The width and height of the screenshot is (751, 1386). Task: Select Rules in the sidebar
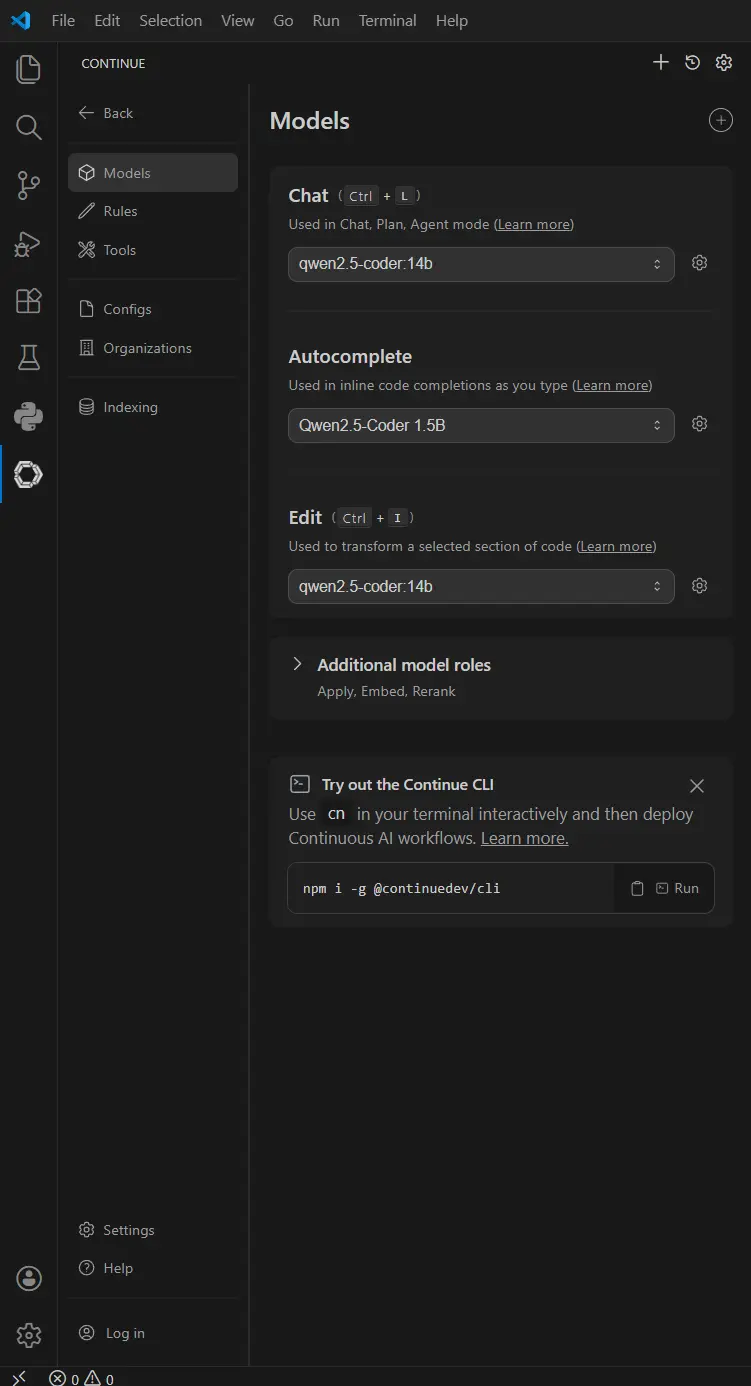pyautogui.click(x=120, y=211)
